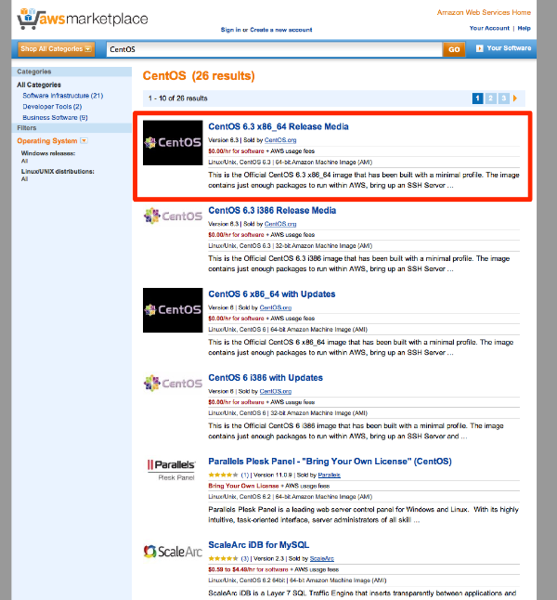Select All under Linux/UNIX distributions
Viewport: 557px width, 600px height.
[x=24, y=179]
